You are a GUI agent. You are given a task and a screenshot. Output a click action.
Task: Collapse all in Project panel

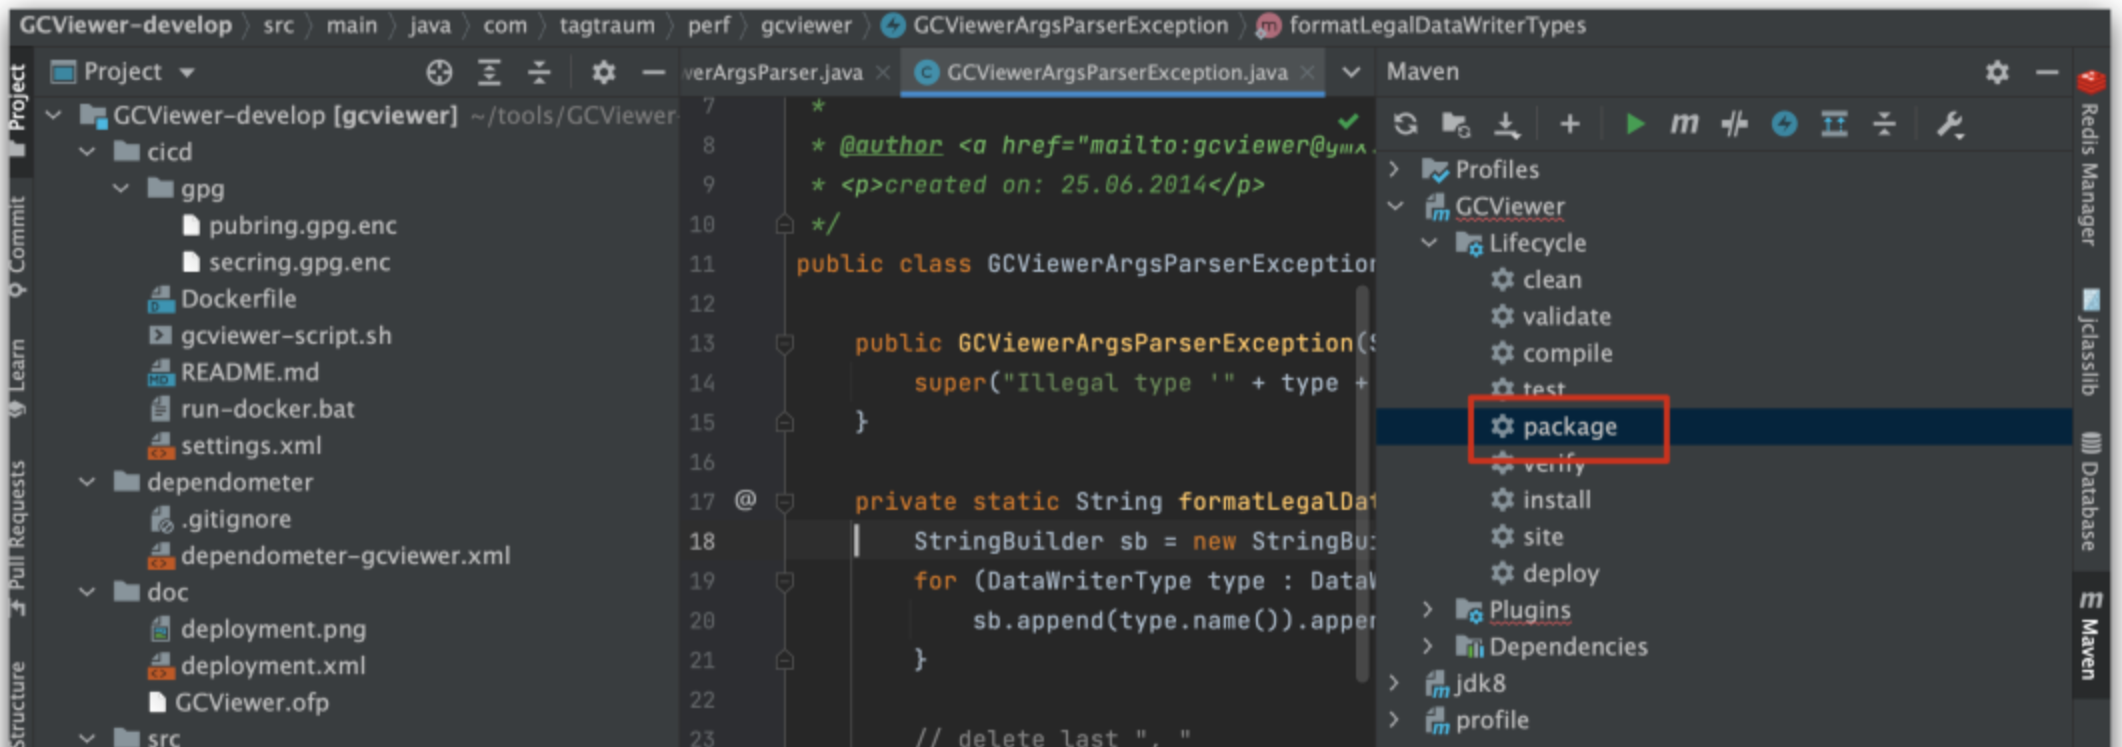click(x=539, y=72)
